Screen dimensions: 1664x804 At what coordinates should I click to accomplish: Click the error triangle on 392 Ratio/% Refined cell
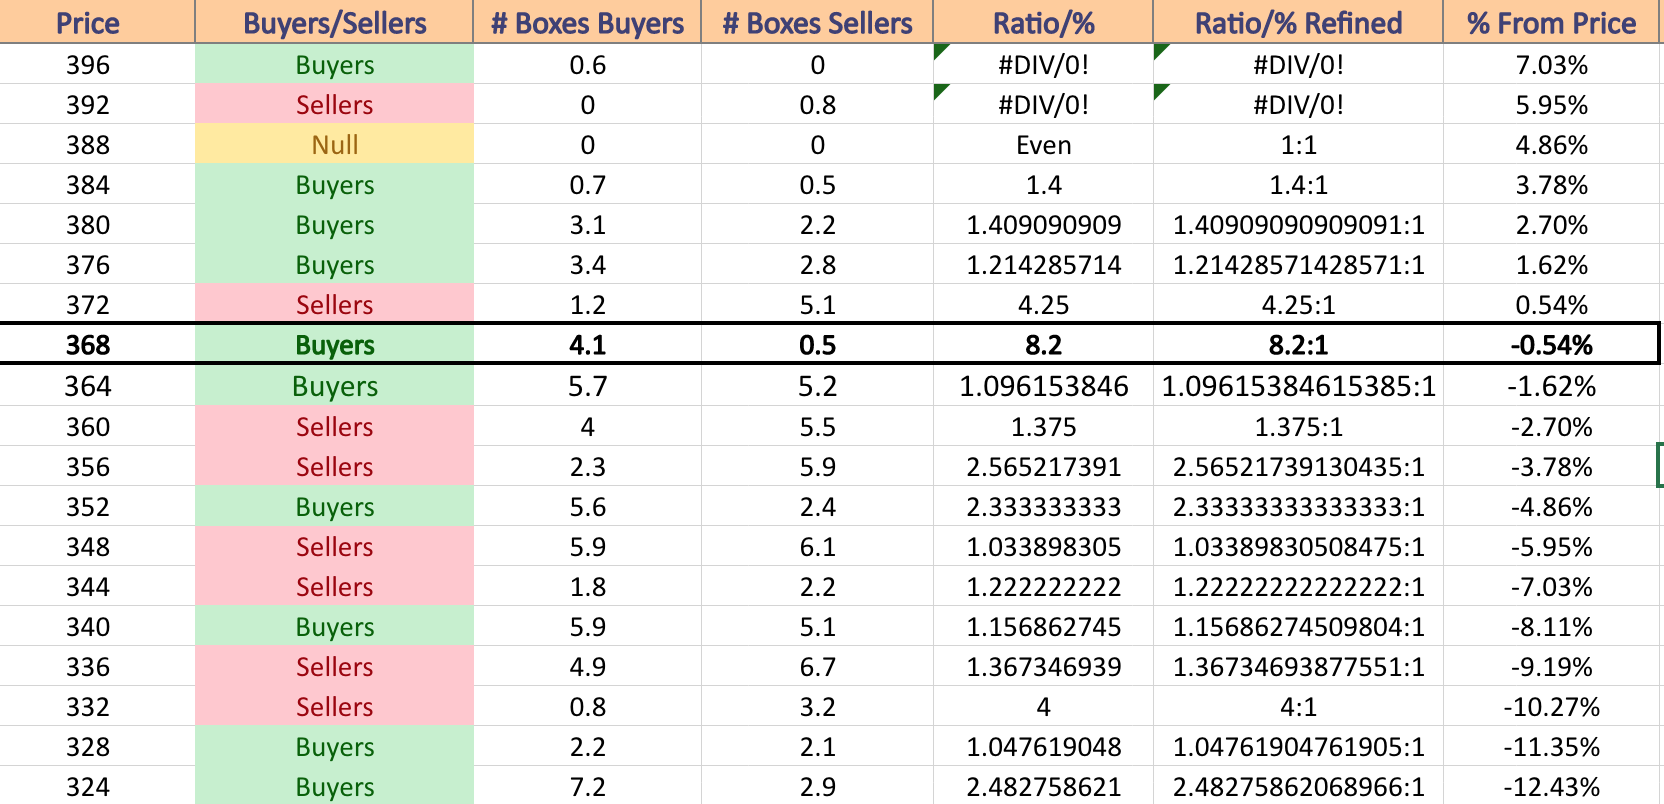point(1160,91)
